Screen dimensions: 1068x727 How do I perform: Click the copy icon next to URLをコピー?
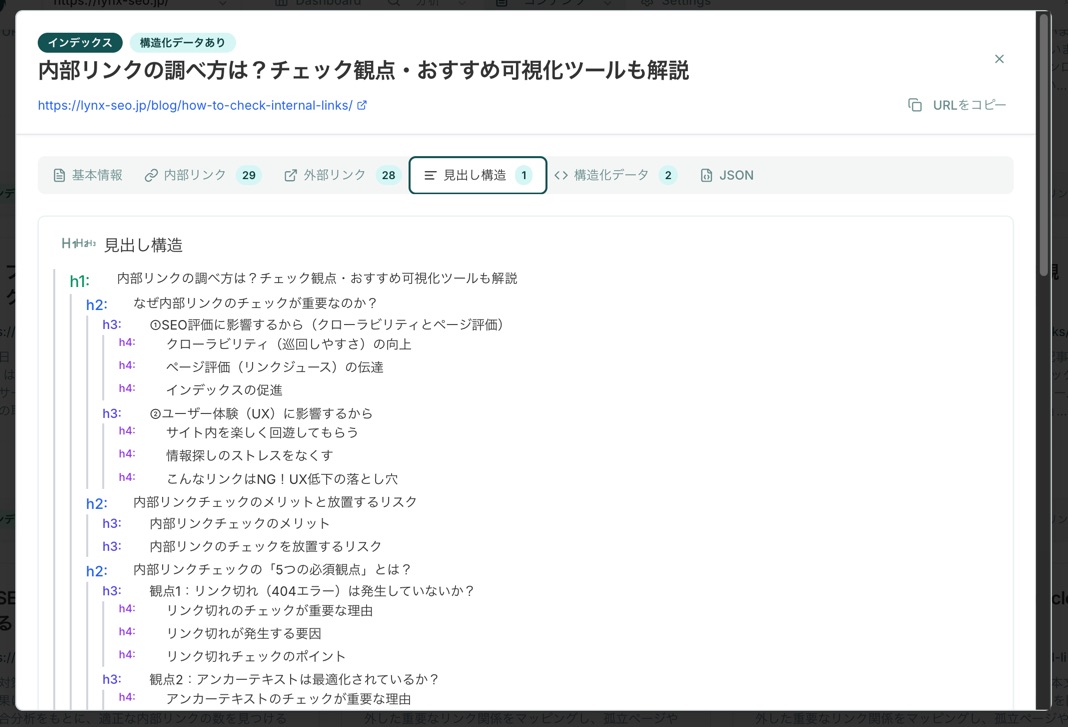[914, 105]
